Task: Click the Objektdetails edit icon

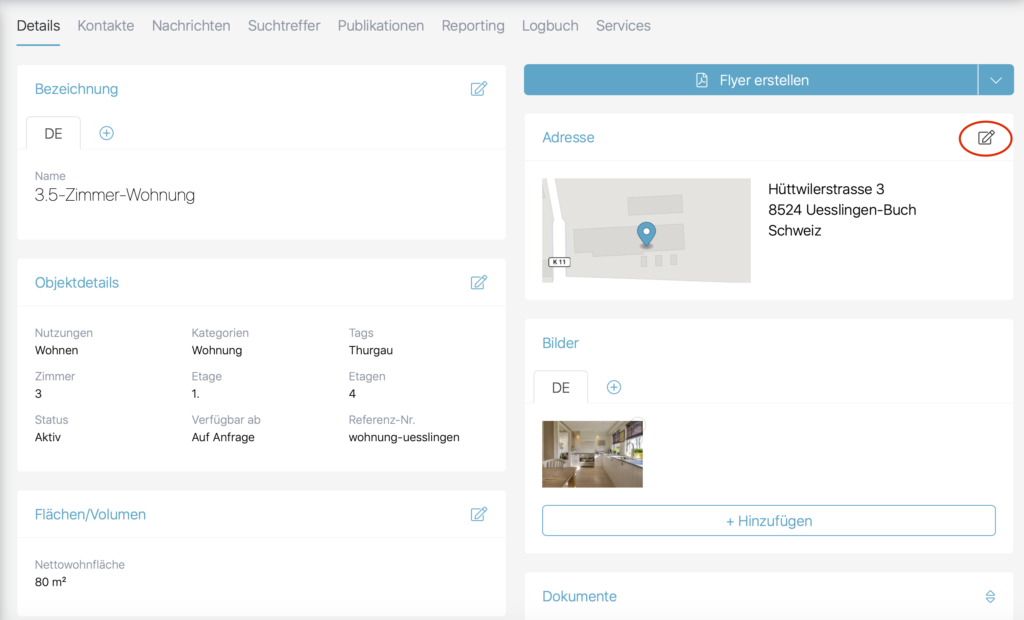Action: click(x=479, y=283)
